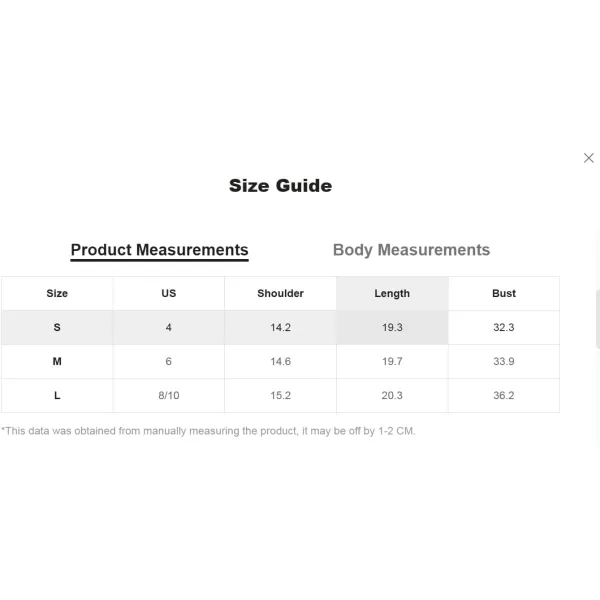This screenshot has width=600, height=600.
Task: Click the Size column header
Action: tap(57, 293)
